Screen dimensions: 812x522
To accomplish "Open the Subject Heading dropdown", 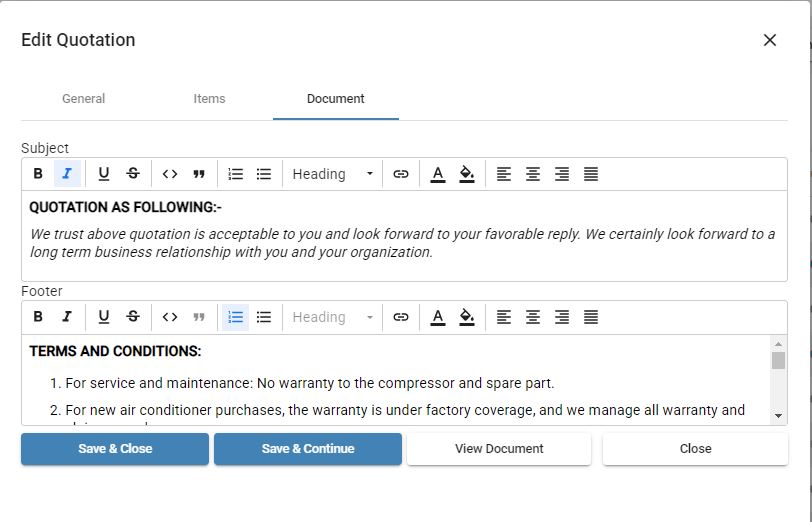I will (332, 174).
